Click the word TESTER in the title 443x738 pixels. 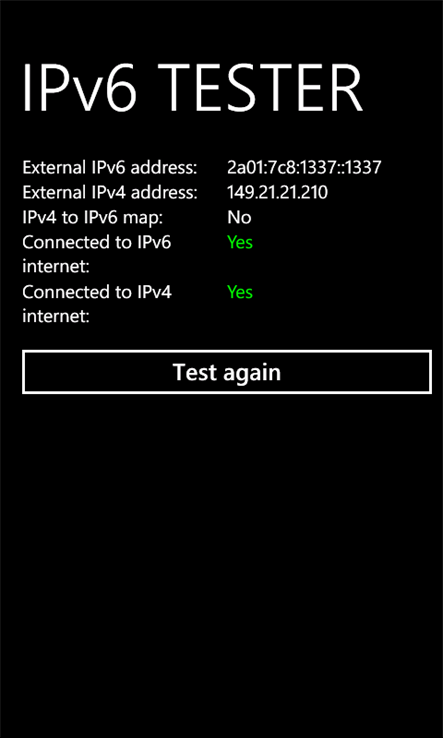click(x=258, y=89)
